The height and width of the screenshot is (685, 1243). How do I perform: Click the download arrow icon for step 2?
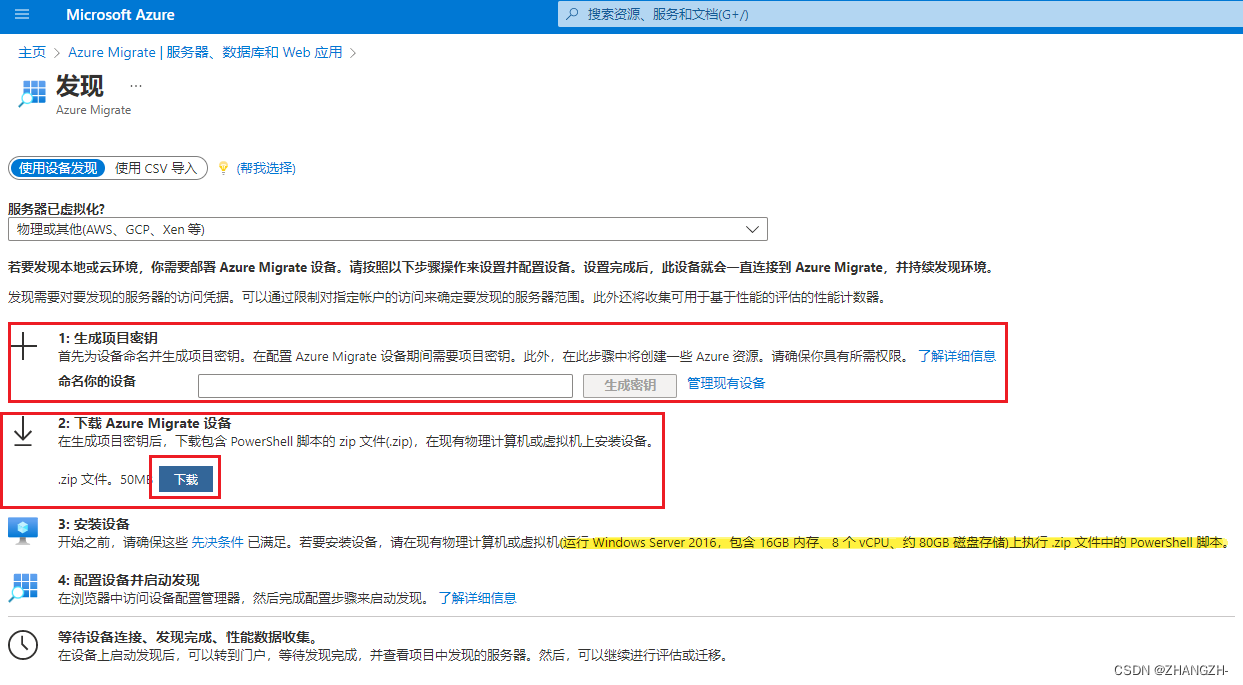pos(23,431)
